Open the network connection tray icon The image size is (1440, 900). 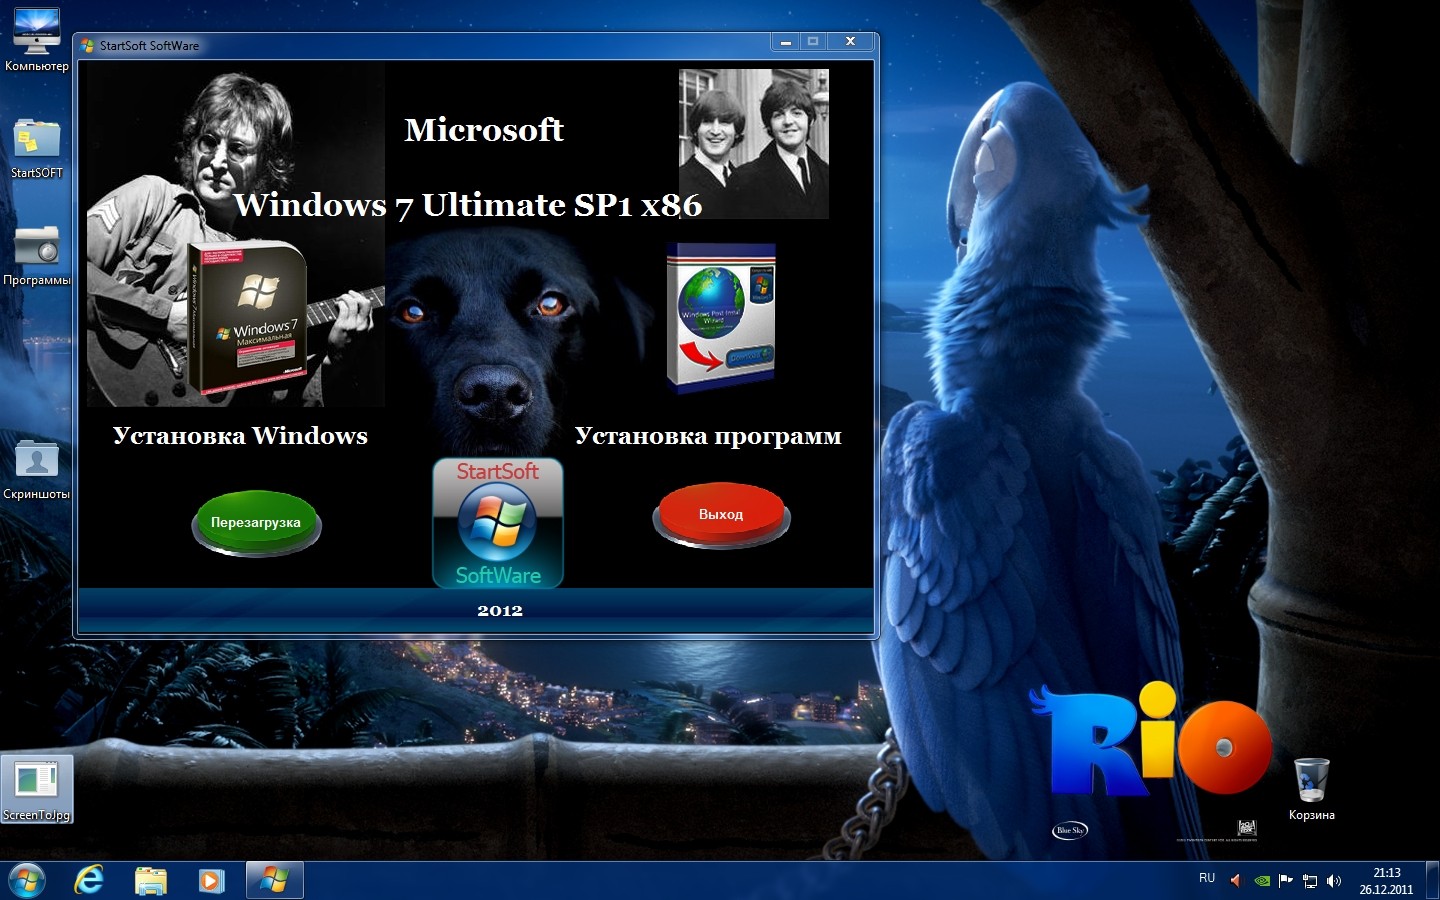(1310, 881)
